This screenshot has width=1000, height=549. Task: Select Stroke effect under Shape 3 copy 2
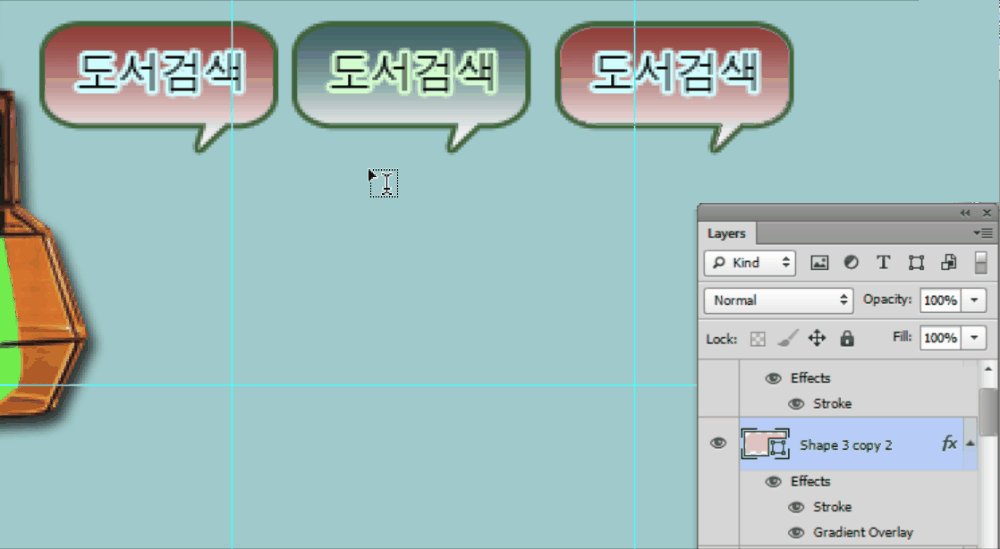point(832,507)
